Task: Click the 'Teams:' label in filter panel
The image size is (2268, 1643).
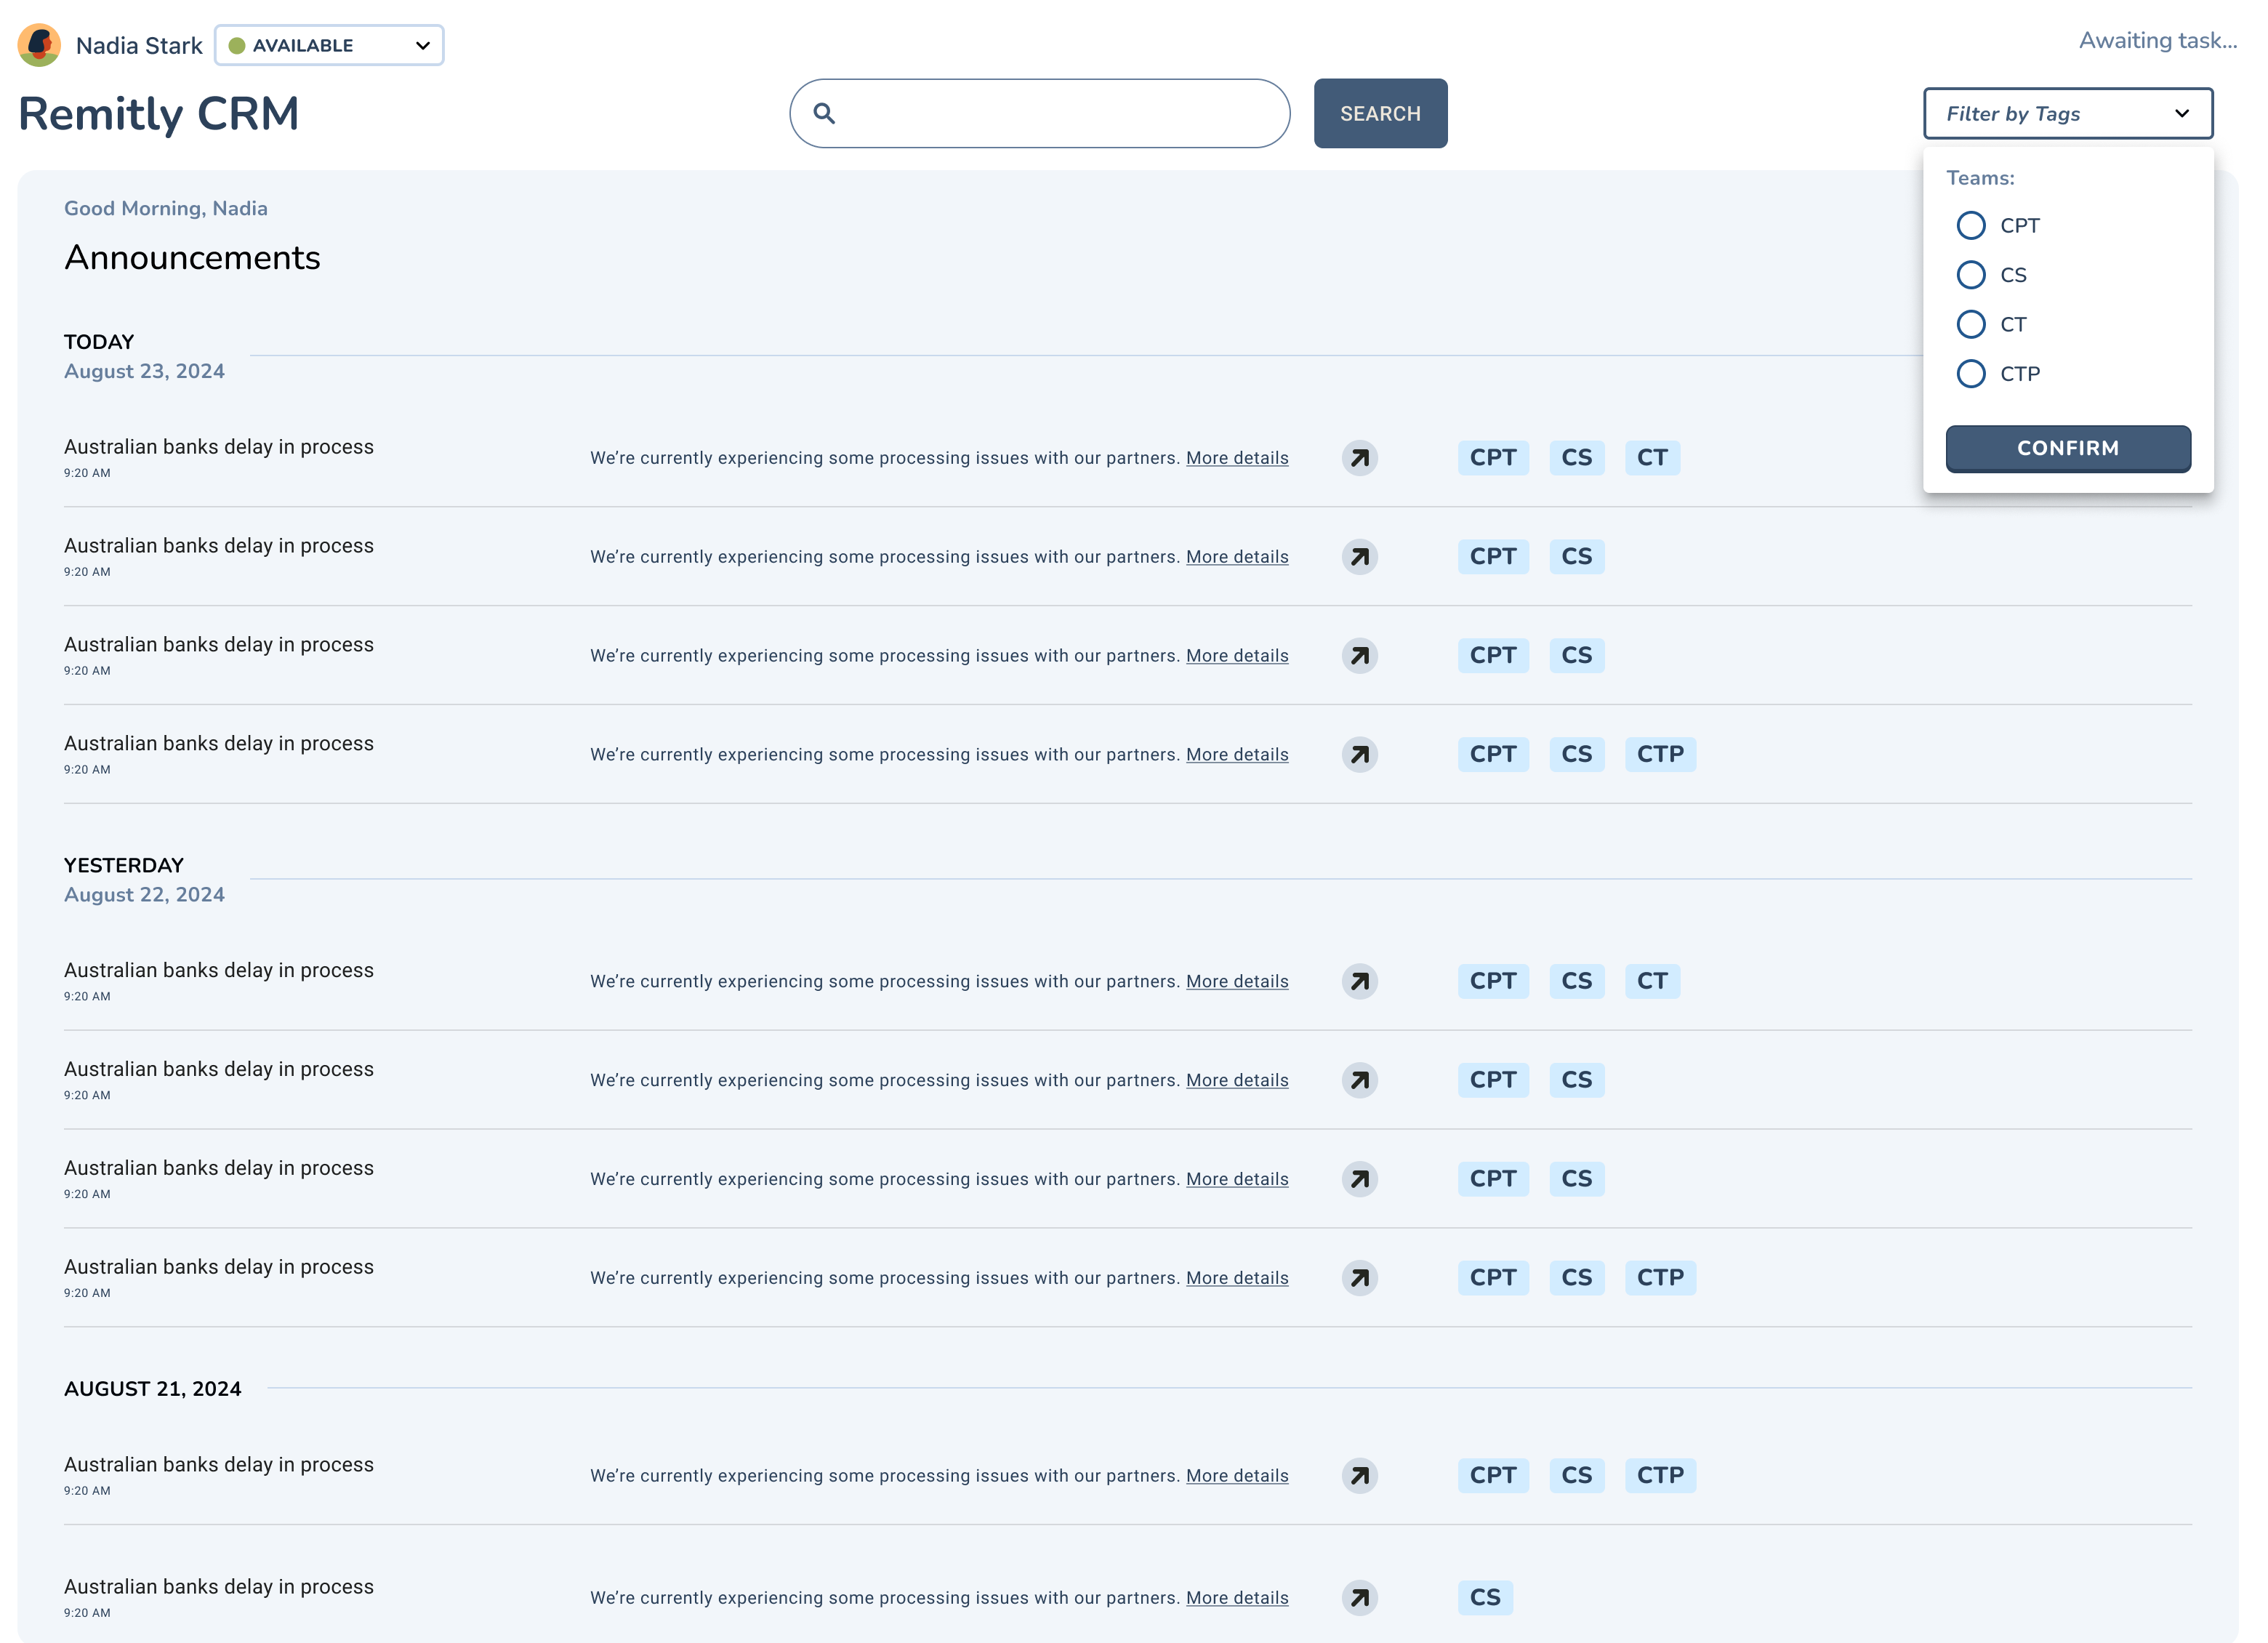Action: coord(1980,178)
